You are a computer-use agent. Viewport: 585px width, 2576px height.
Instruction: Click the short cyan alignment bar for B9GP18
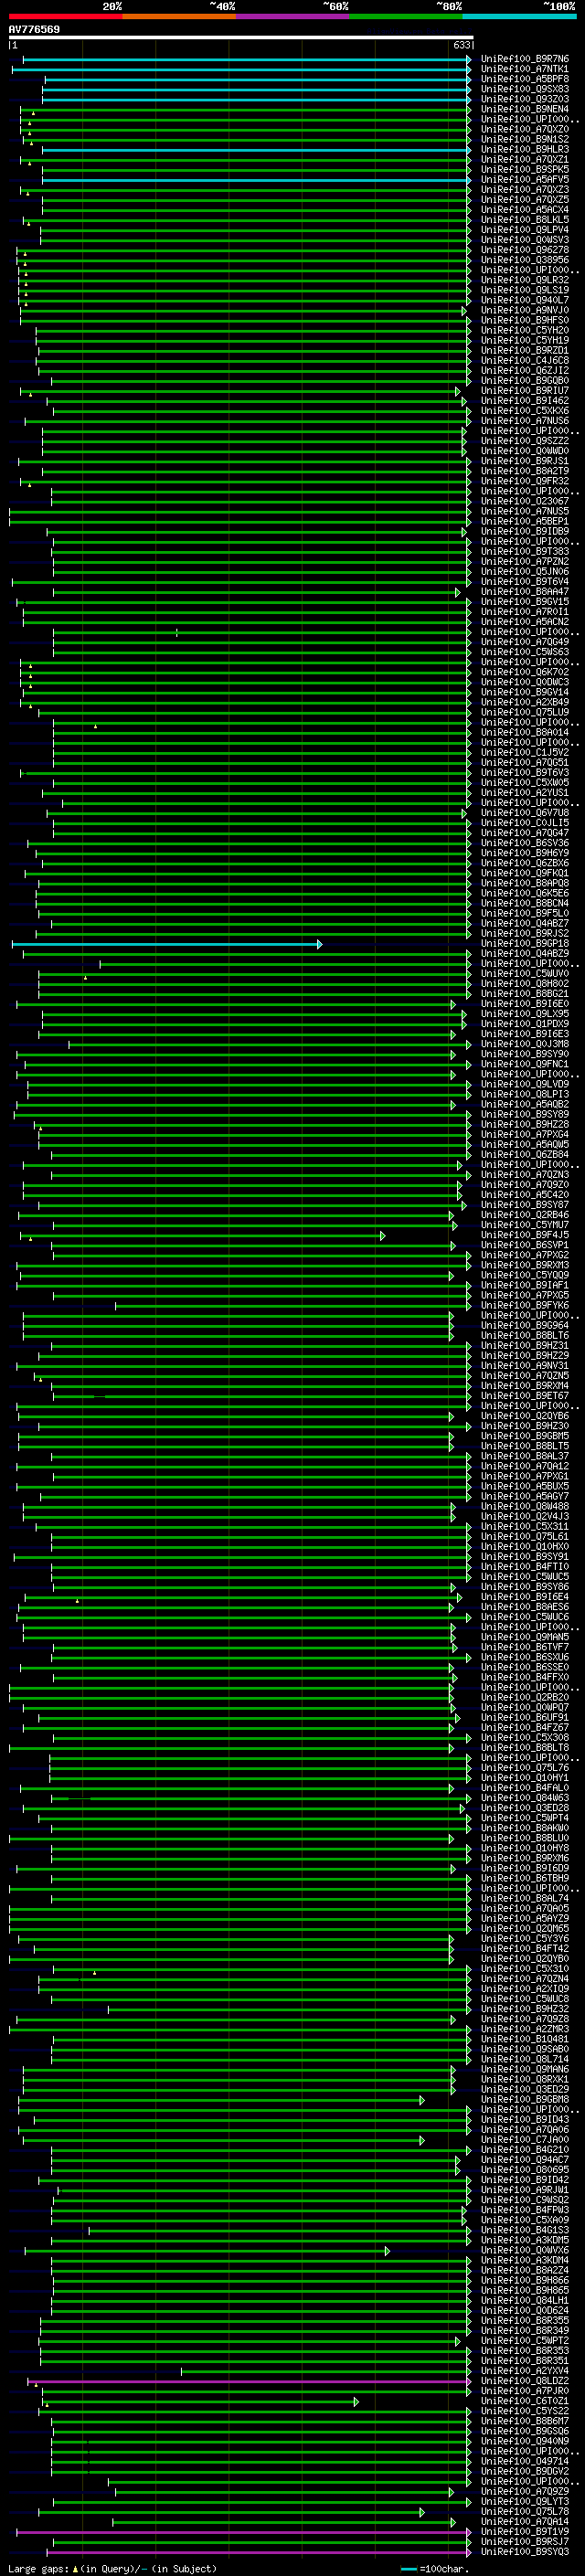167,944
